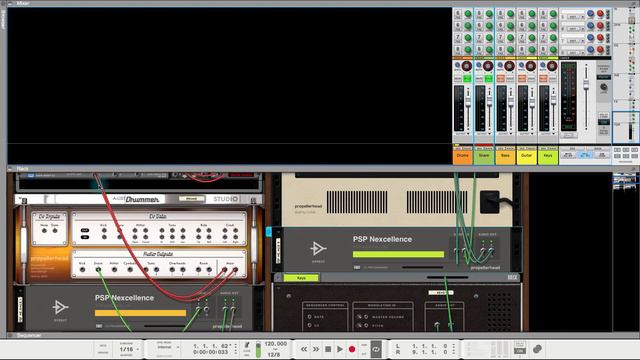Toggle the green Solo on Snare channel
The height and width of the screenshot is (360, 640).
[489, 78]
